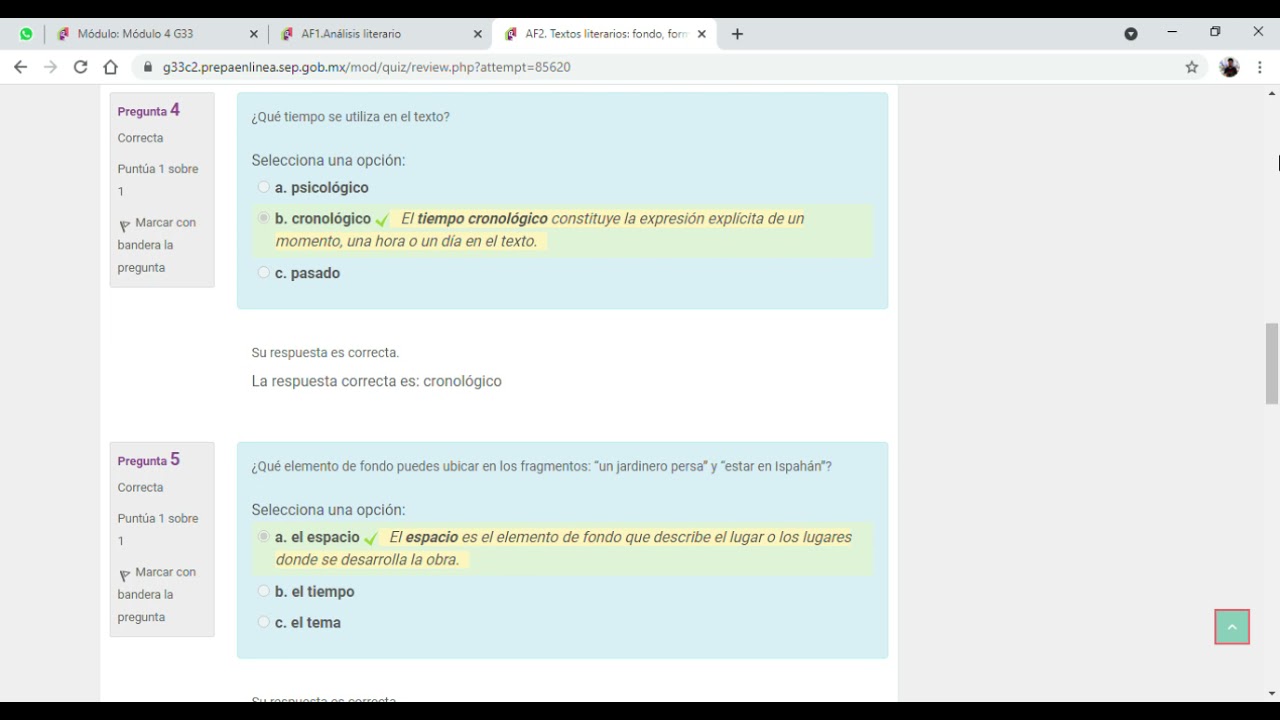This screenshot has height=720, width=1280.
Task: Go forward to next page
Action: pos(51,67)
